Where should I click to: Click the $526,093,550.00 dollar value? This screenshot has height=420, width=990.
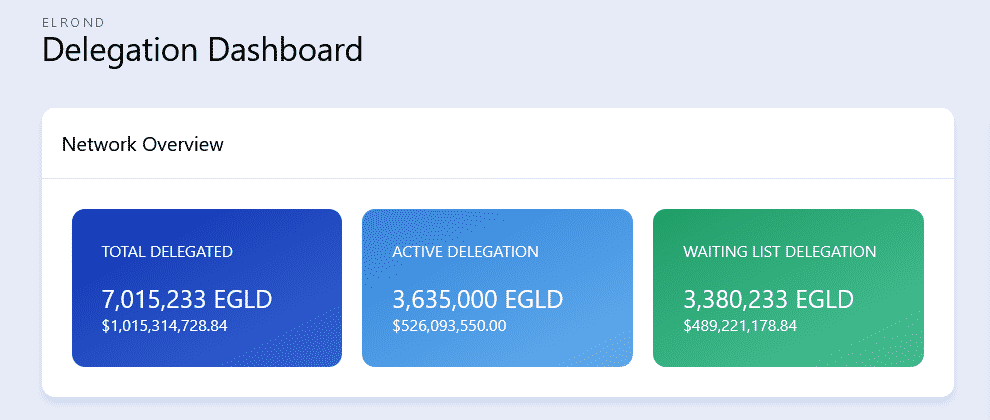click(449, 326)
